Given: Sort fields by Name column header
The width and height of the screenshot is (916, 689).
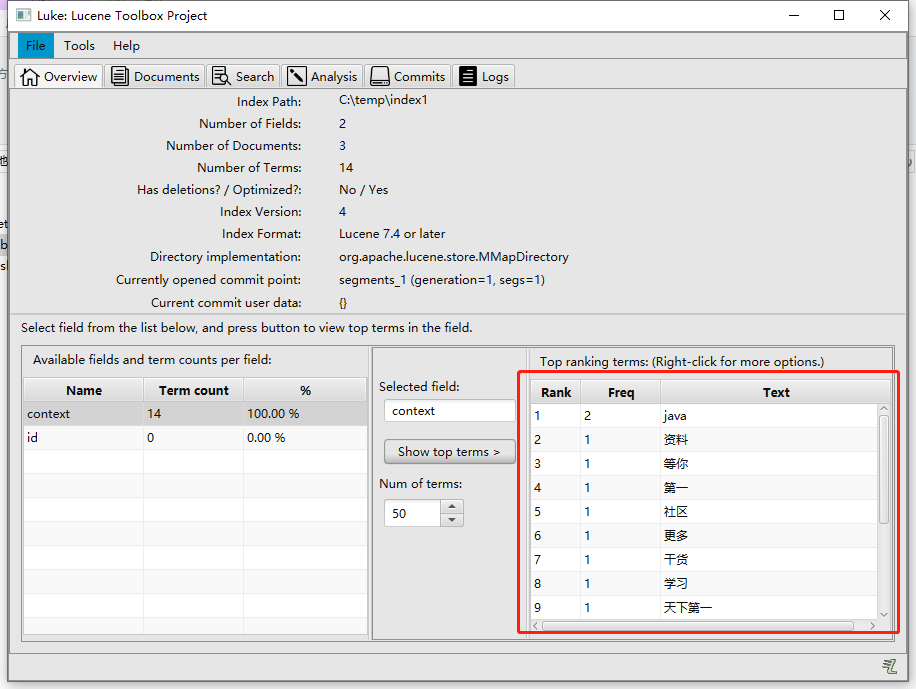Looking at the screenshot, I should [84, 390].
